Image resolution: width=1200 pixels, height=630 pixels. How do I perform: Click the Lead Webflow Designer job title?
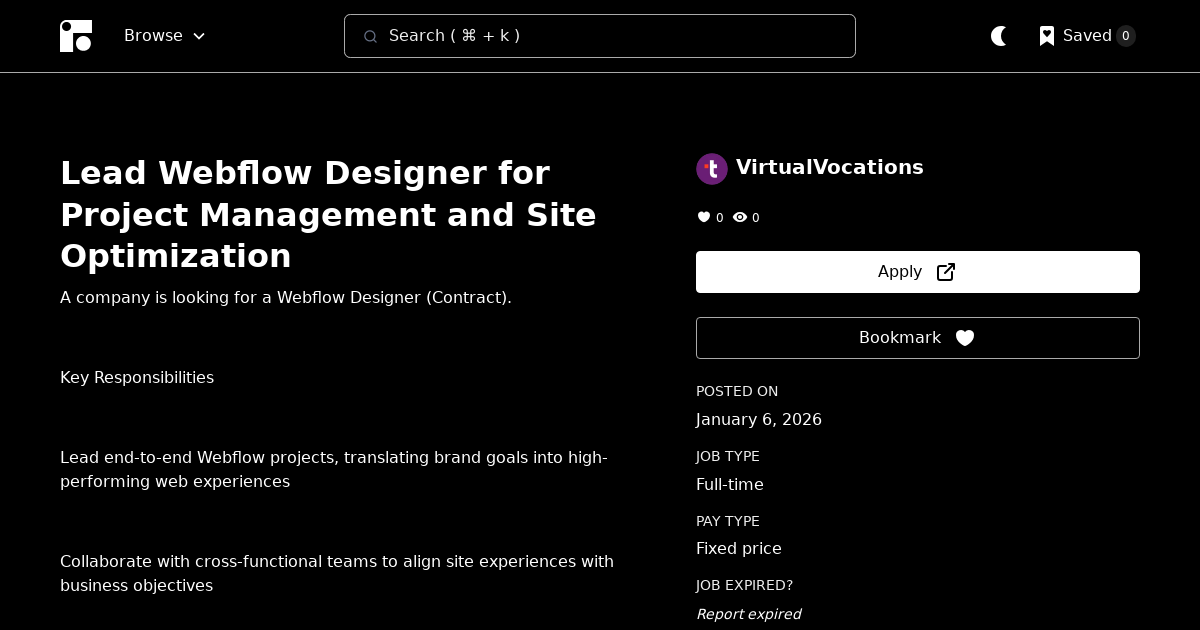click(x=328, y=214)
